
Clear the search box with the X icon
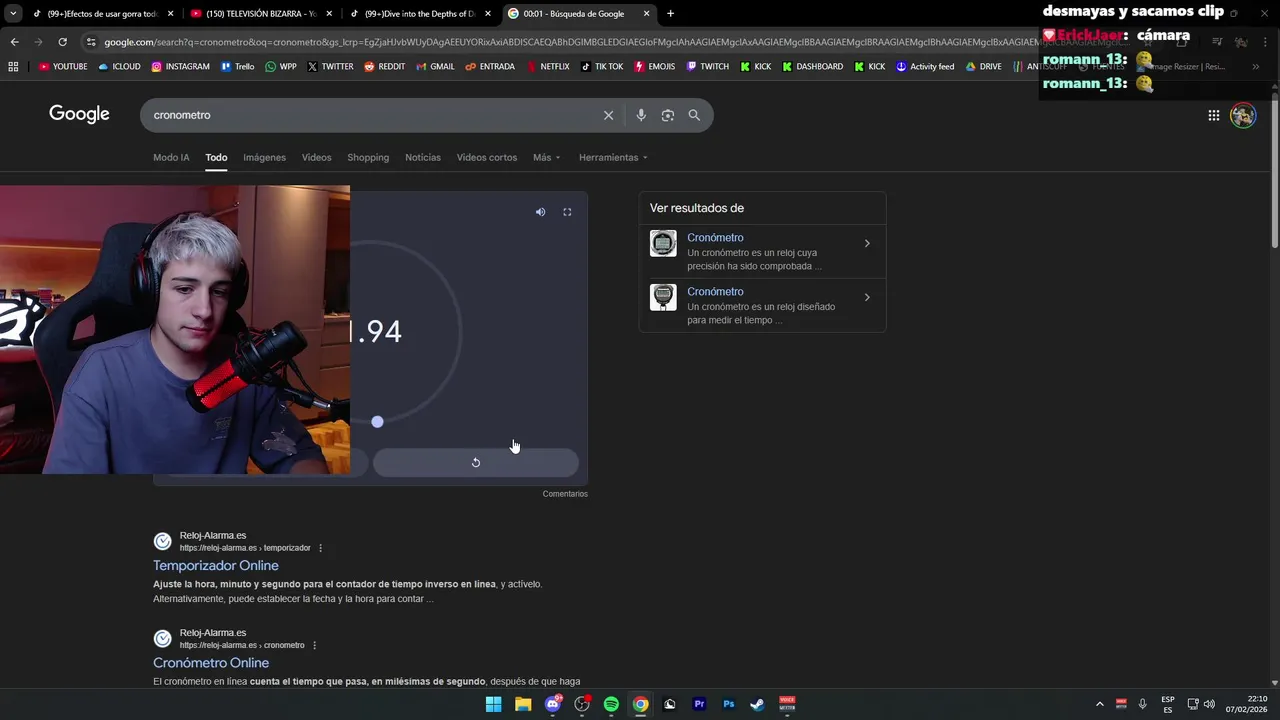pyautogui.click(x=608, y=115)
